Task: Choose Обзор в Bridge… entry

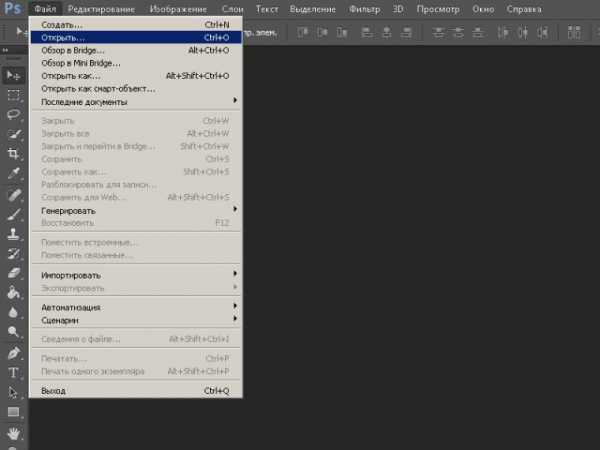Action: coord(136,50)
